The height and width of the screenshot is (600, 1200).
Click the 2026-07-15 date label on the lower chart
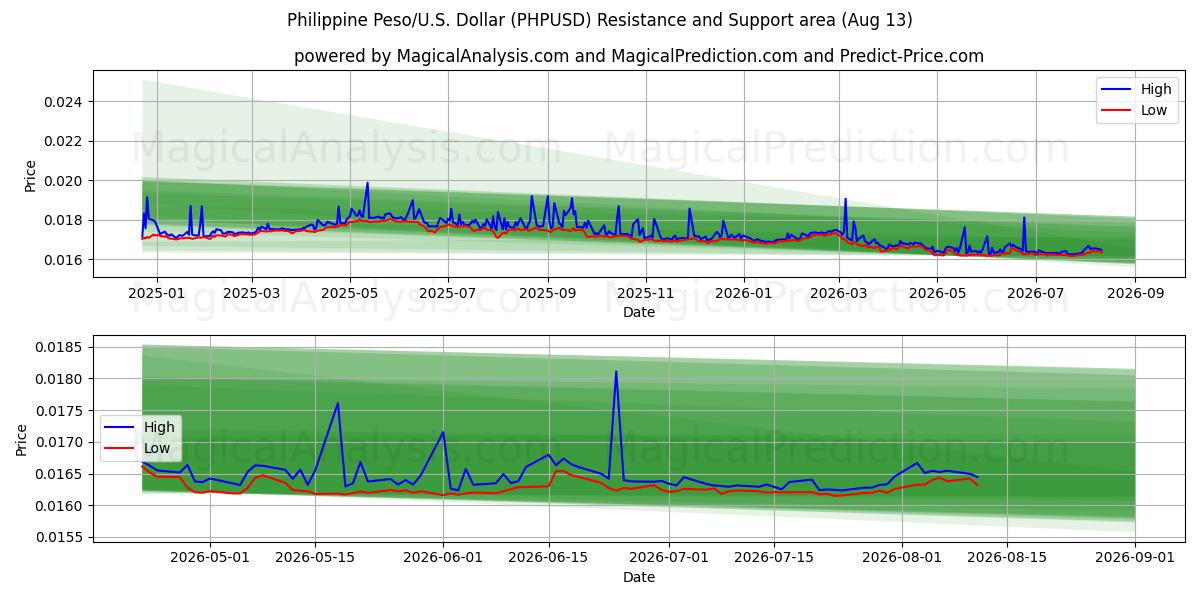pyautogui.click(x=773, y=560)
